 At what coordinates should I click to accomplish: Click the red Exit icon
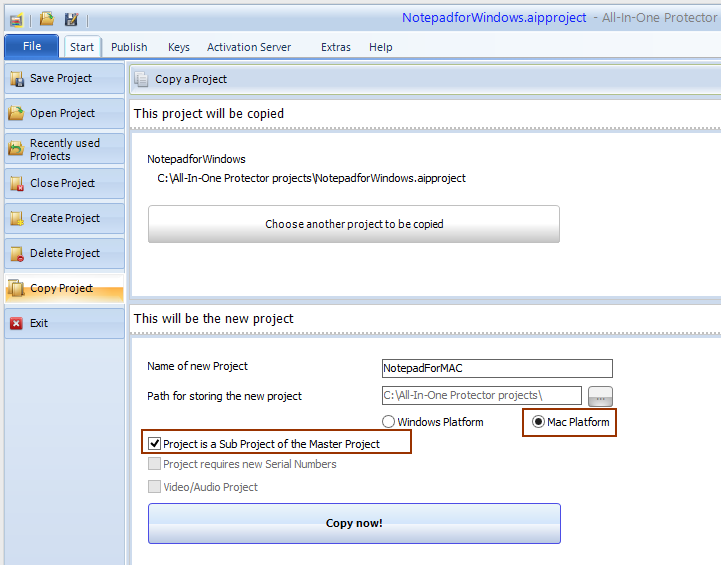[16, 324]
